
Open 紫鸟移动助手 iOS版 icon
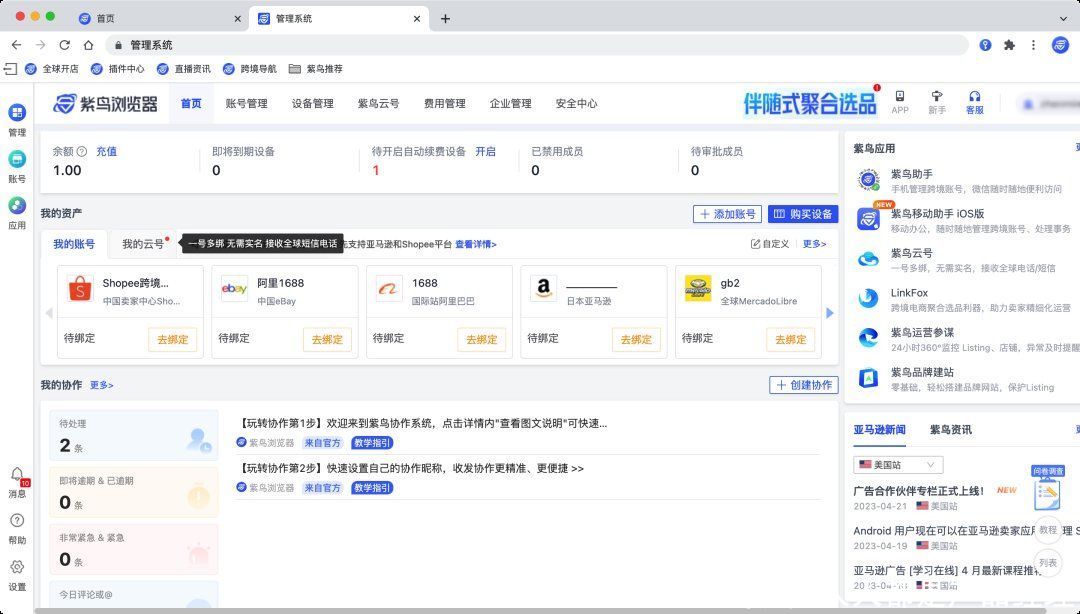869,218
